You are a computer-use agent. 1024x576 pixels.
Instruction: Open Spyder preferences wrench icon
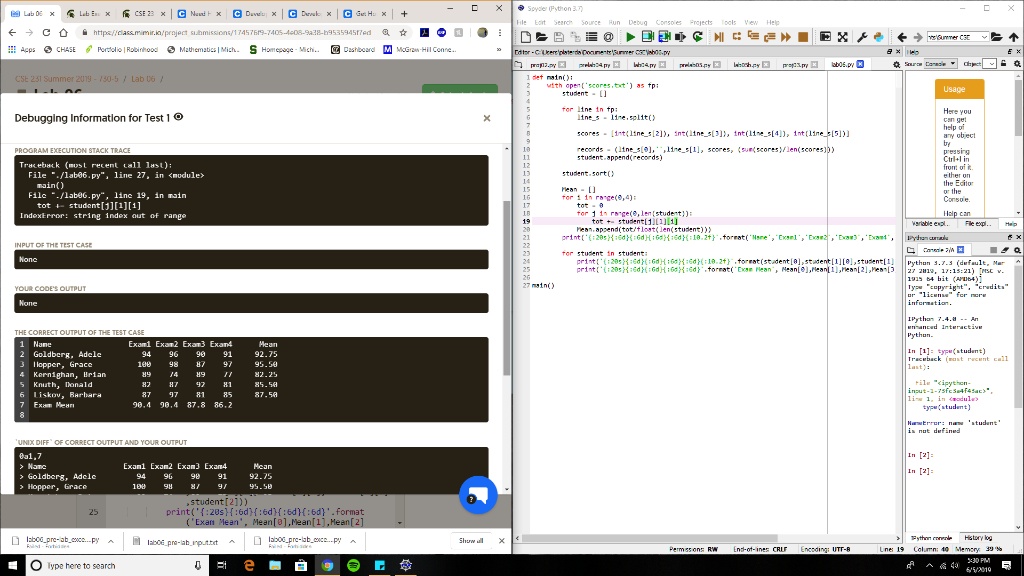(x=862, y=37)
